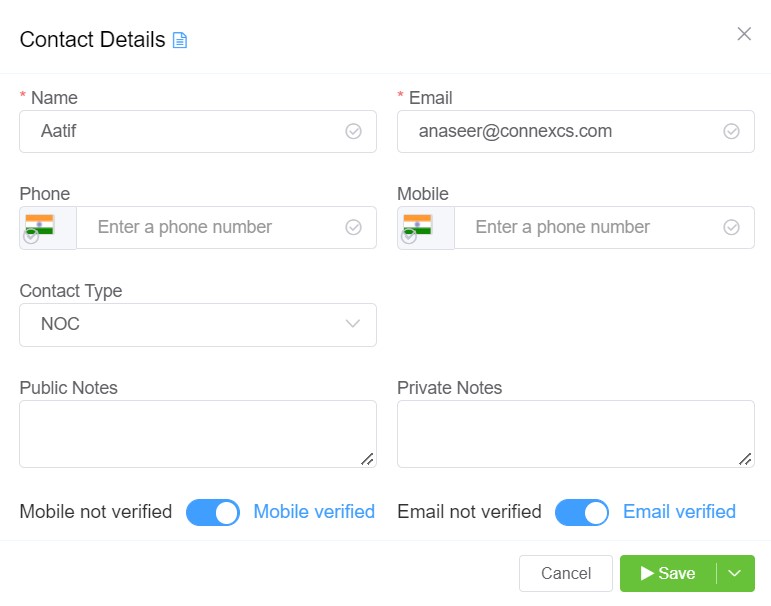Click the document icon beside Contact Details
Screen dimensions: 771x606
pyautogui.click(x=180, y=40)
